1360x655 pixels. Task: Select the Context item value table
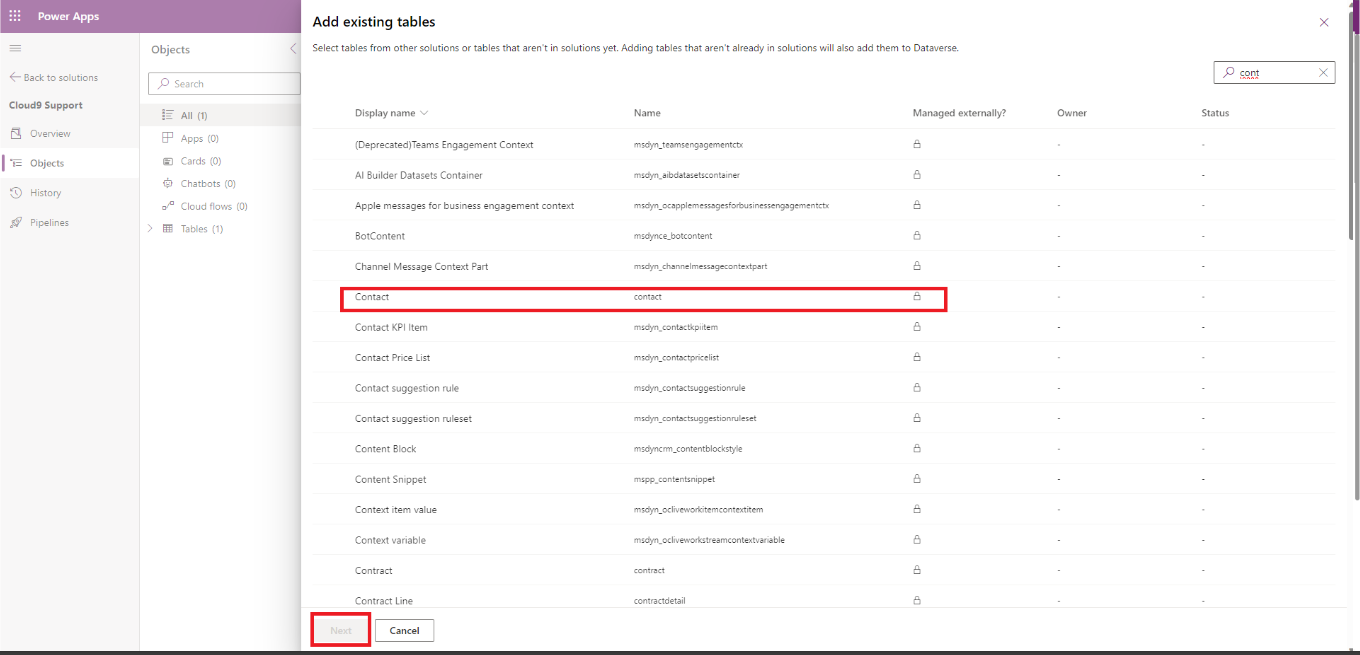[x=823, y=510]
